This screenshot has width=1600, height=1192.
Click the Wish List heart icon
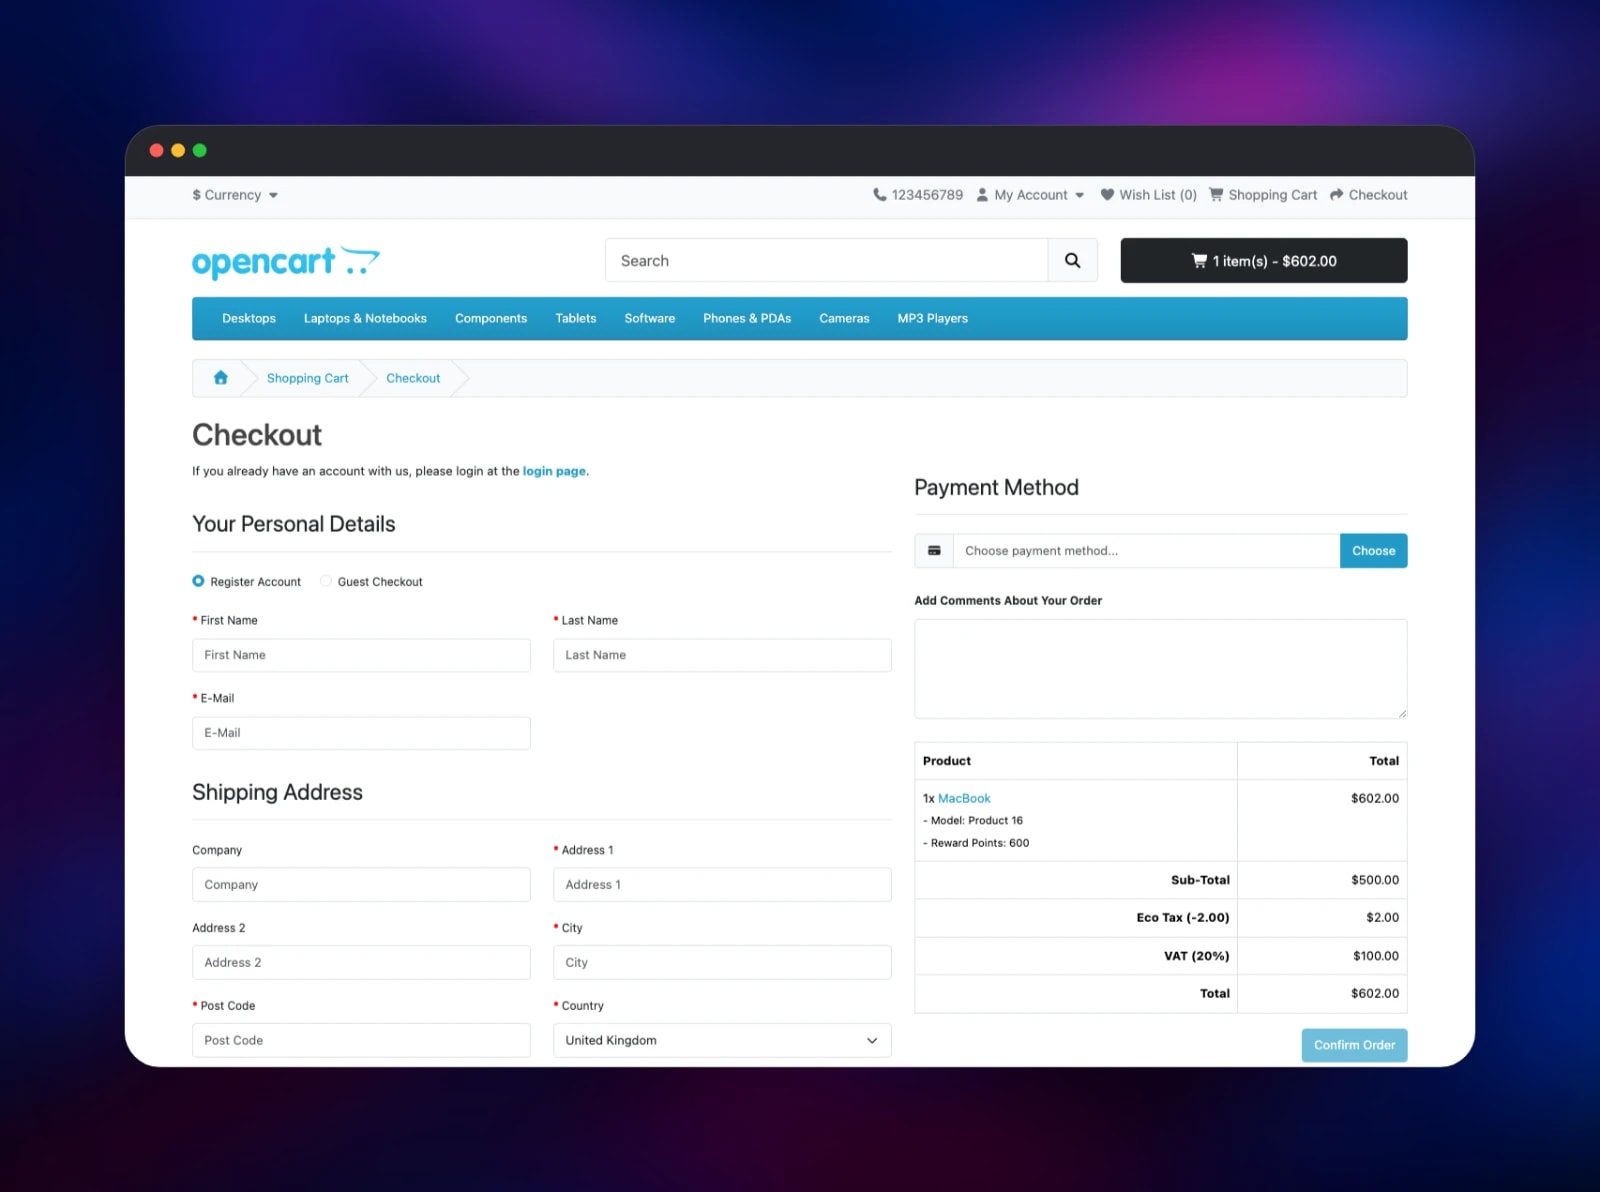coord(1107,195)
